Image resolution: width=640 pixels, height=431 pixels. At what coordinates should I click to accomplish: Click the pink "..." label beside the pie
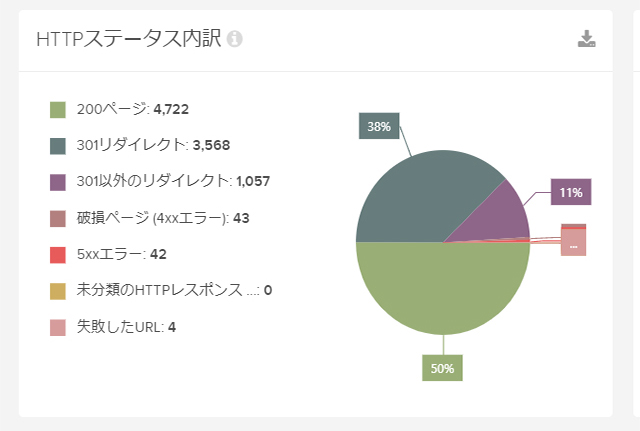[573, 242]
